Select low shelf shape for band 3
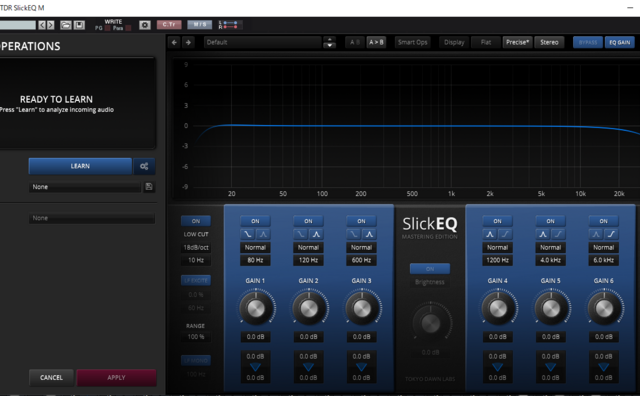The image size is (640, 396). click(353, 234)
